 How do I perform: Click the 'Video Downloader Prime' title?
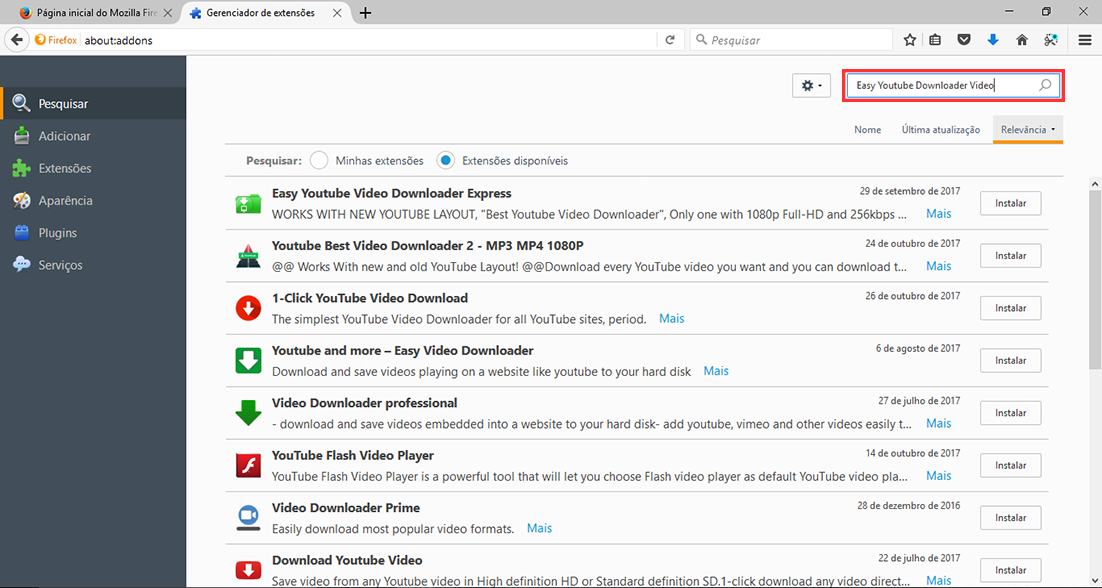[x=346, y=508]
